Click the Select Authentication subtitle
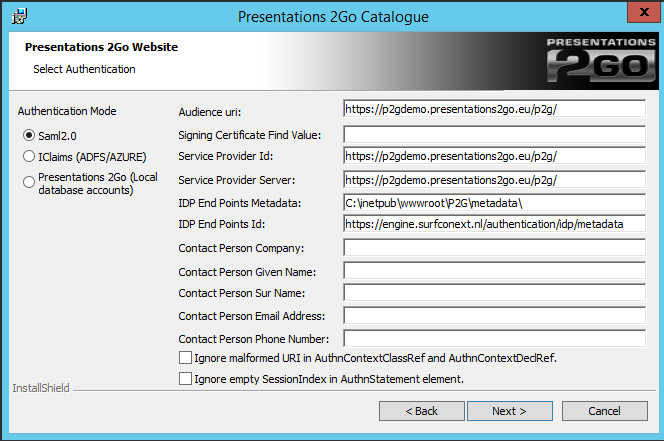This screenshot has width=664, height=441. click(x=84, y=69)
